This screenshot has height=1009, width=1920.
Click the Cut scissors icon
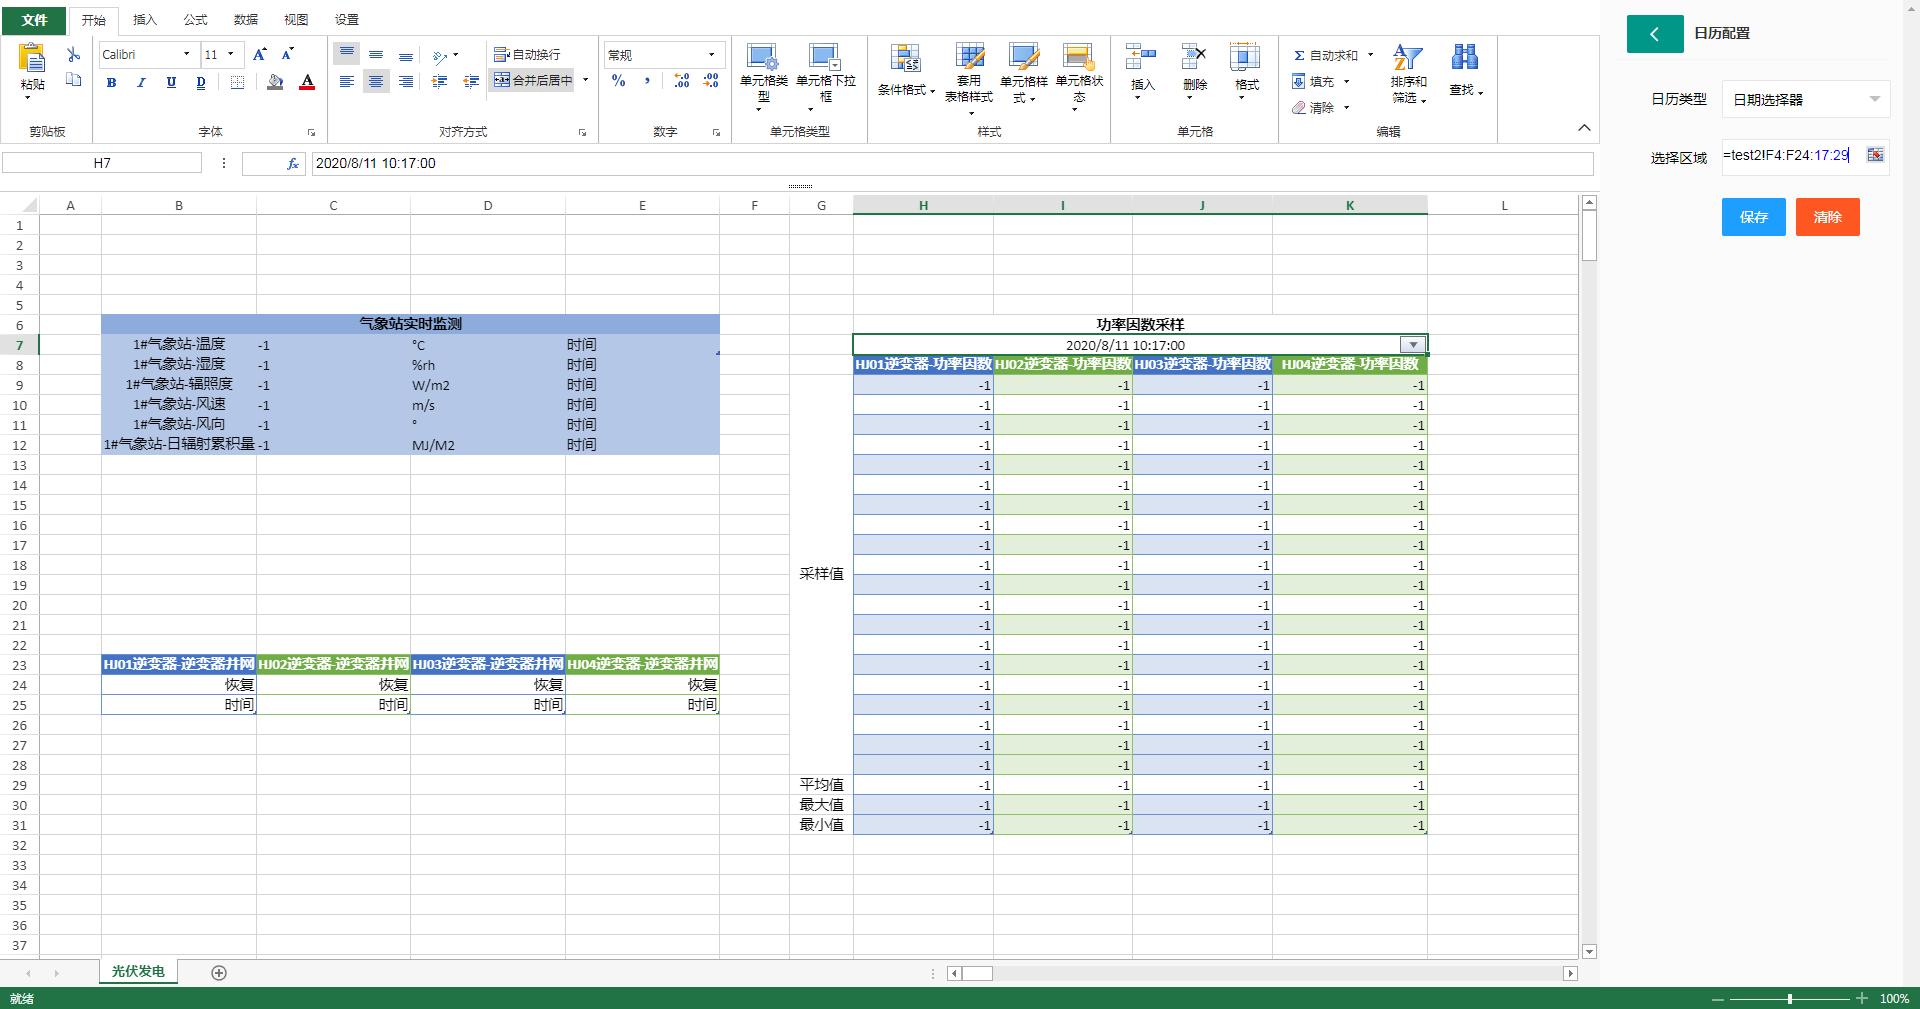tap(73, 54)
